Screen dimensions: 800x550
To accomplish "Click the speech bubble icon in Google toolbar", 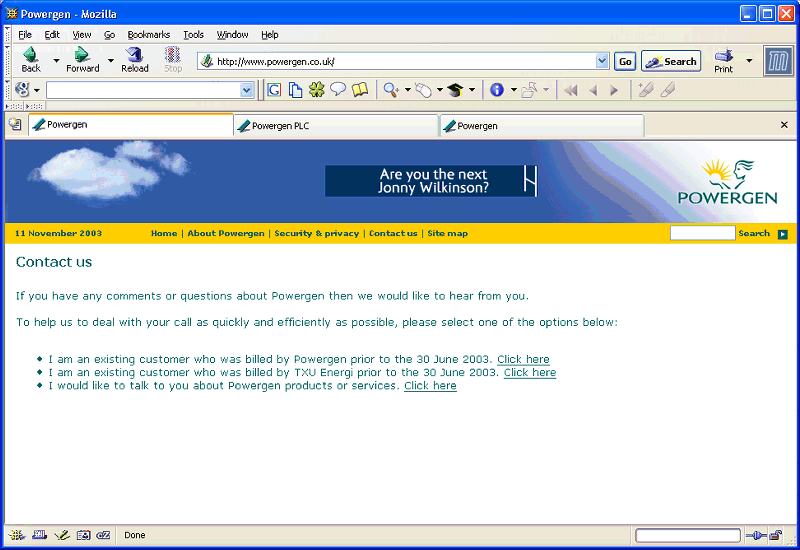I will coord(338,90).
